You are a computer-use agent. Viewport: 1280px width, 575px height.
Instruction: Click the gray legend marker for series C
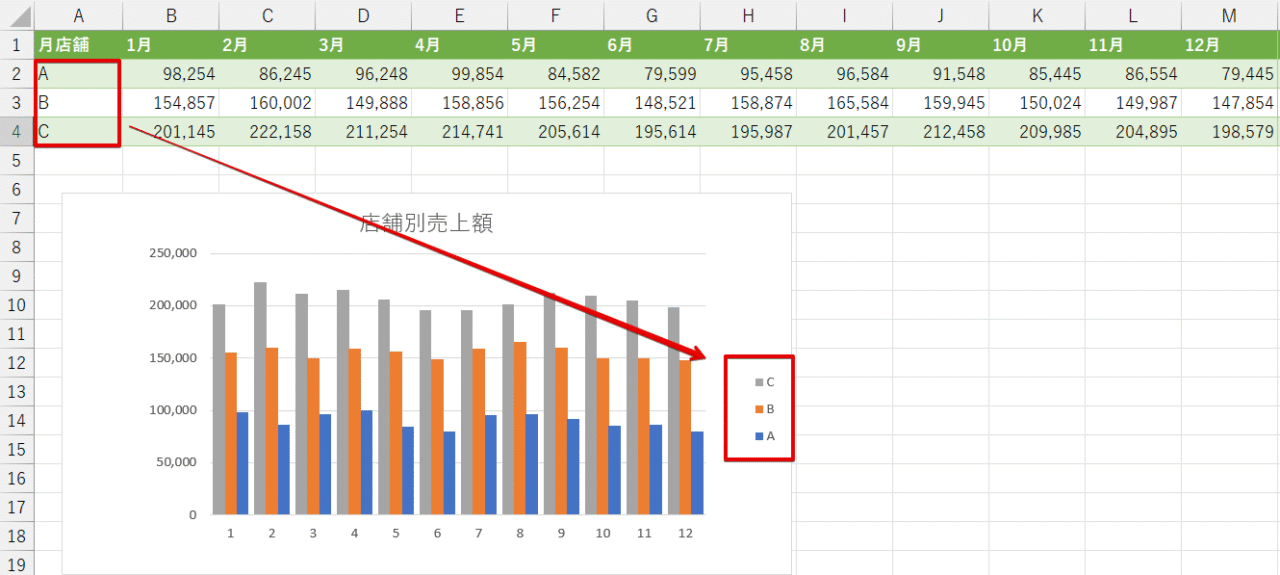(758, 382)
